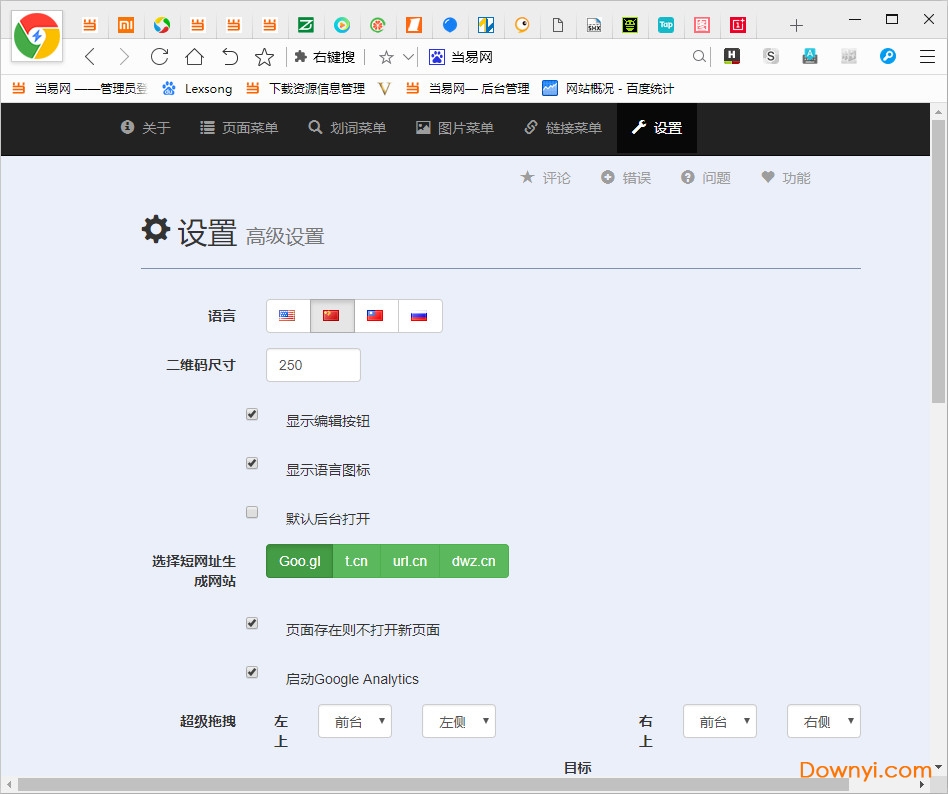Enable the 默认后台打开 checkbox

[x=252, y=512]
